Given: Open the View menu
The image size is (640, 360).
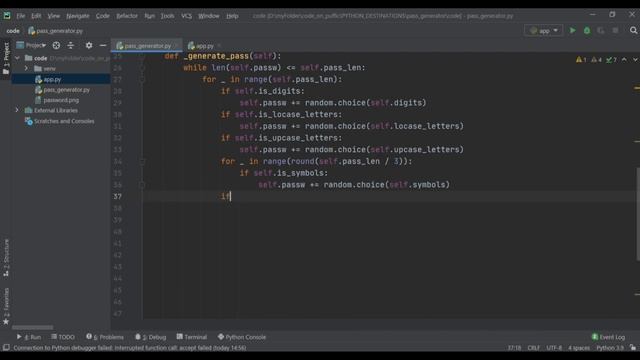Looking at the screenshot, I should tap(53, 16).
